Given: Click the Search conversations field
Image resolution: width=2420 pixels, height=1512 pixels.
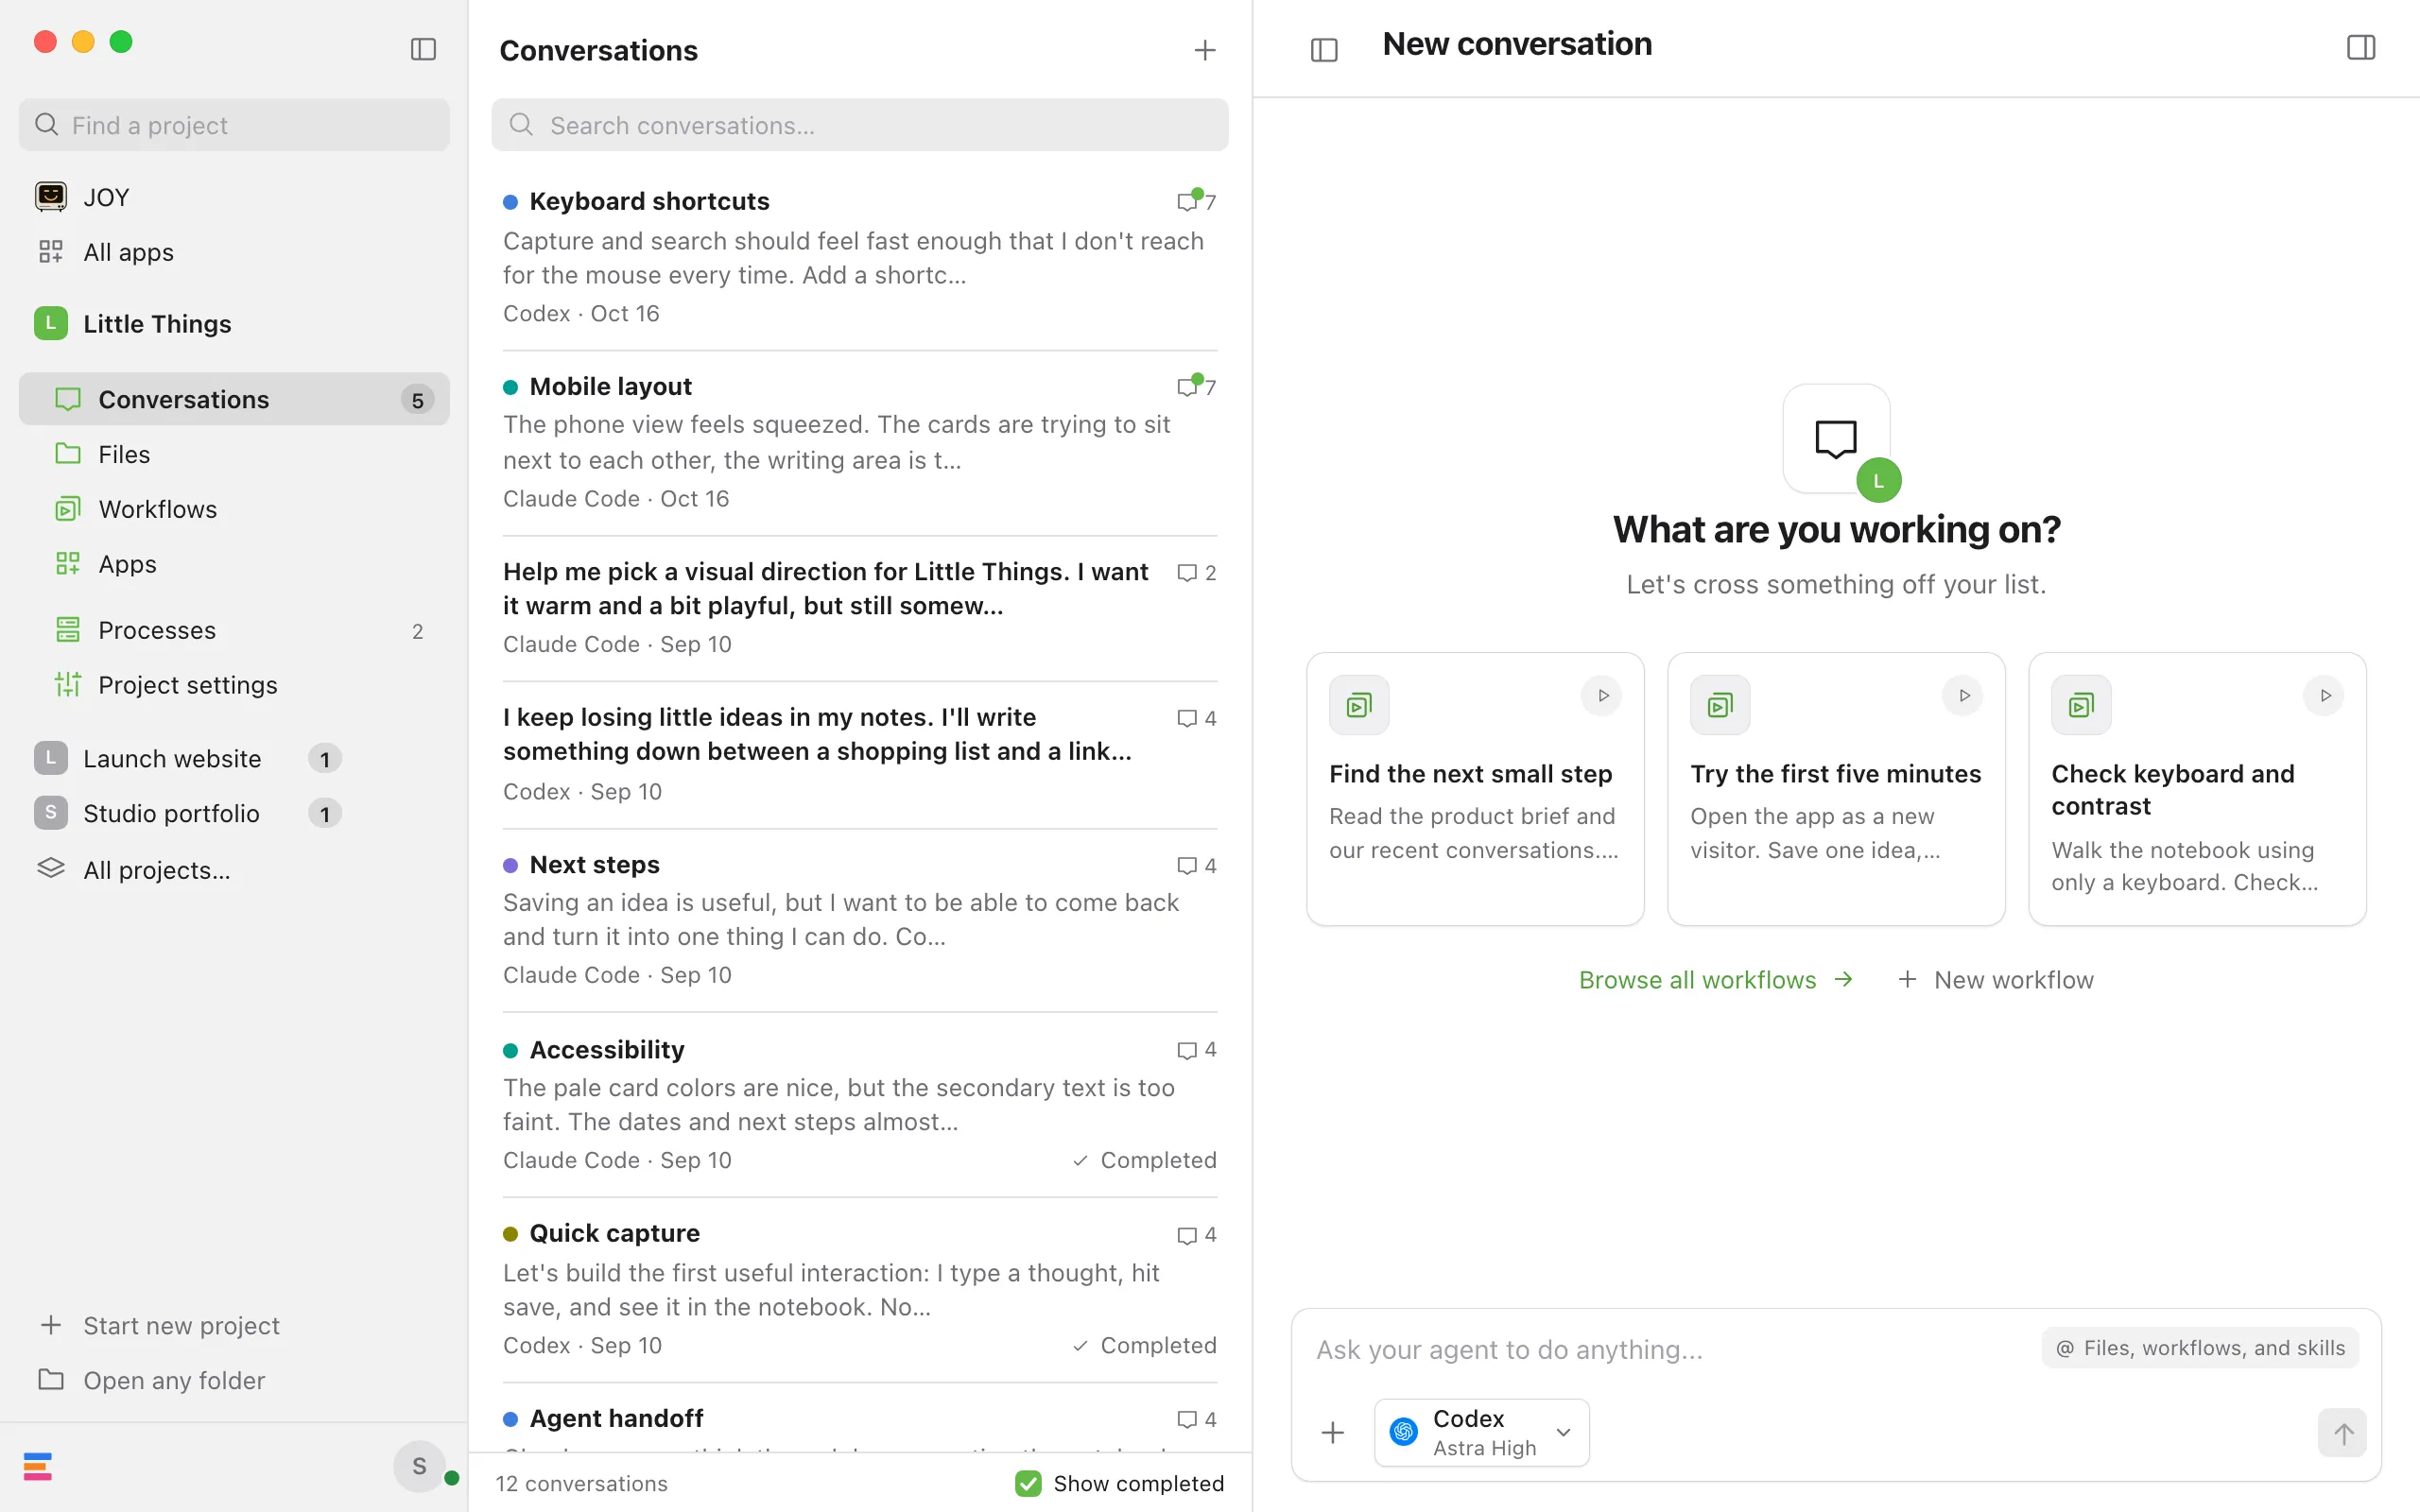Looking at the screenshot, I should tap(860, 125).
